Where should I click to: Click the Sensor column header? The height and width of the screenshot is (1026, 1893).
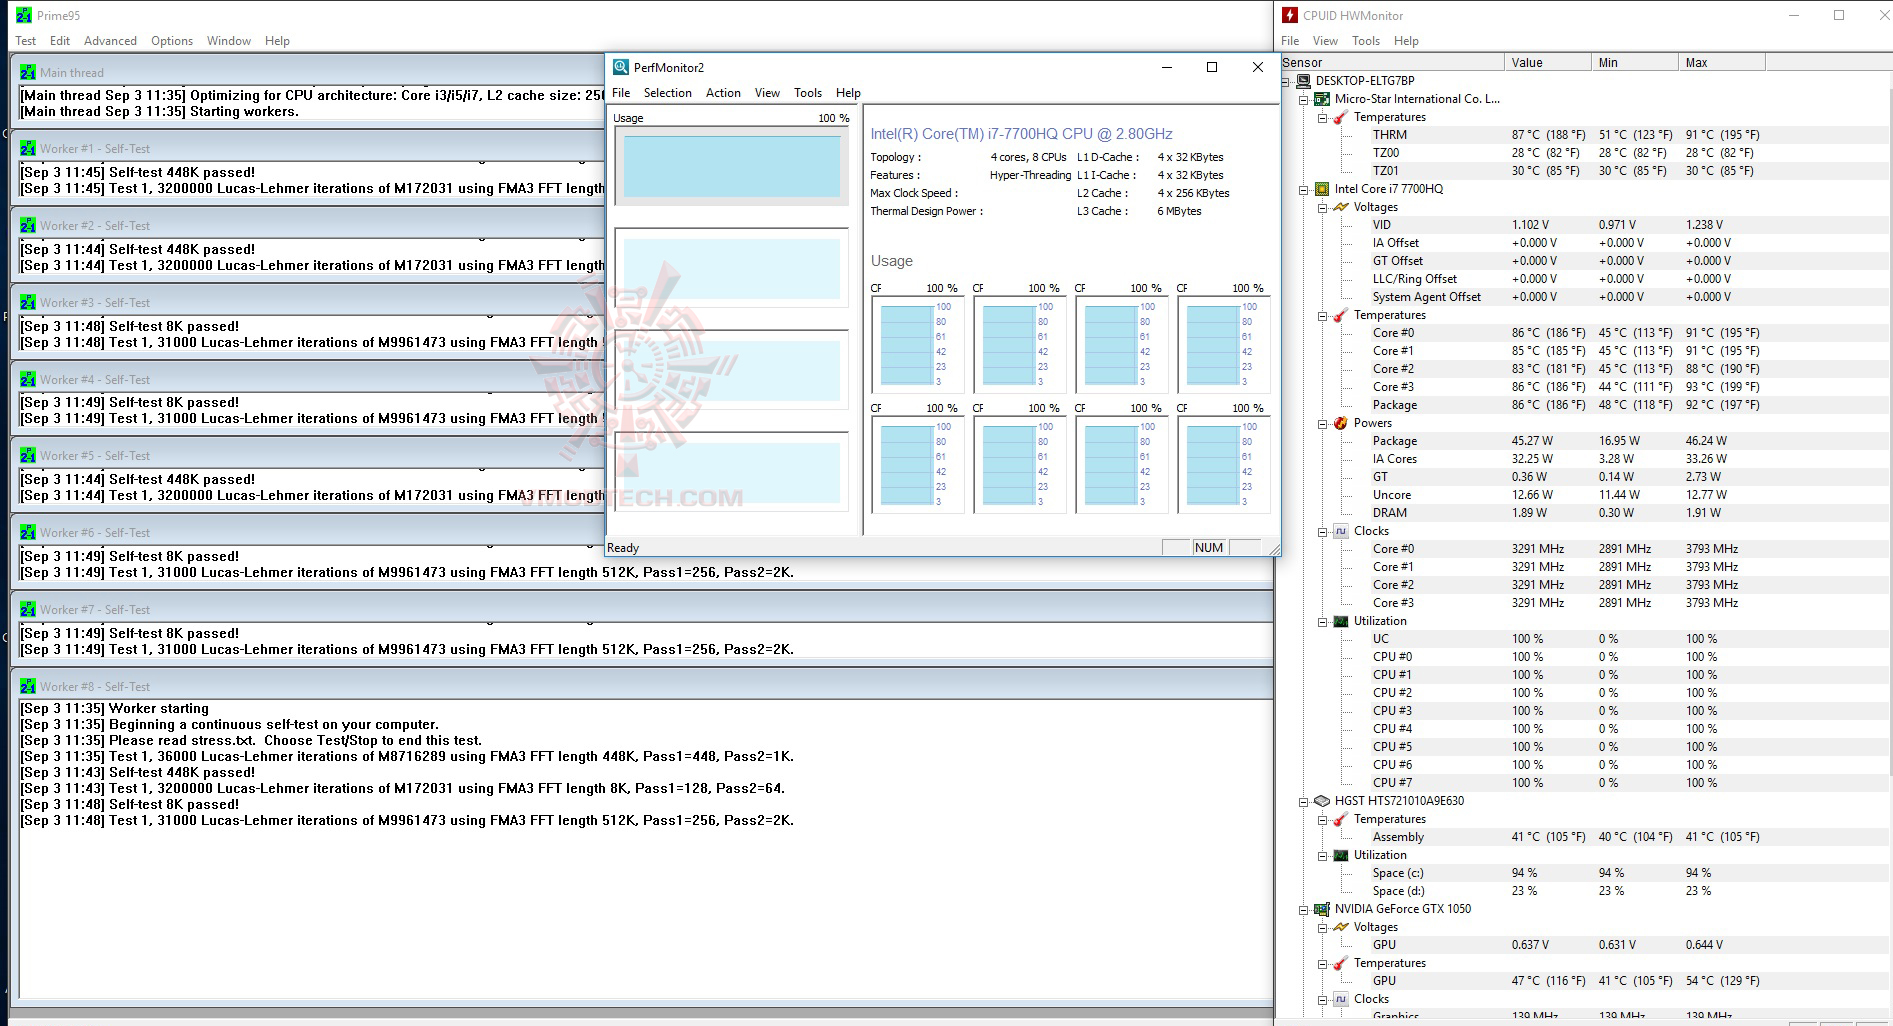(x=1392, y=62)
